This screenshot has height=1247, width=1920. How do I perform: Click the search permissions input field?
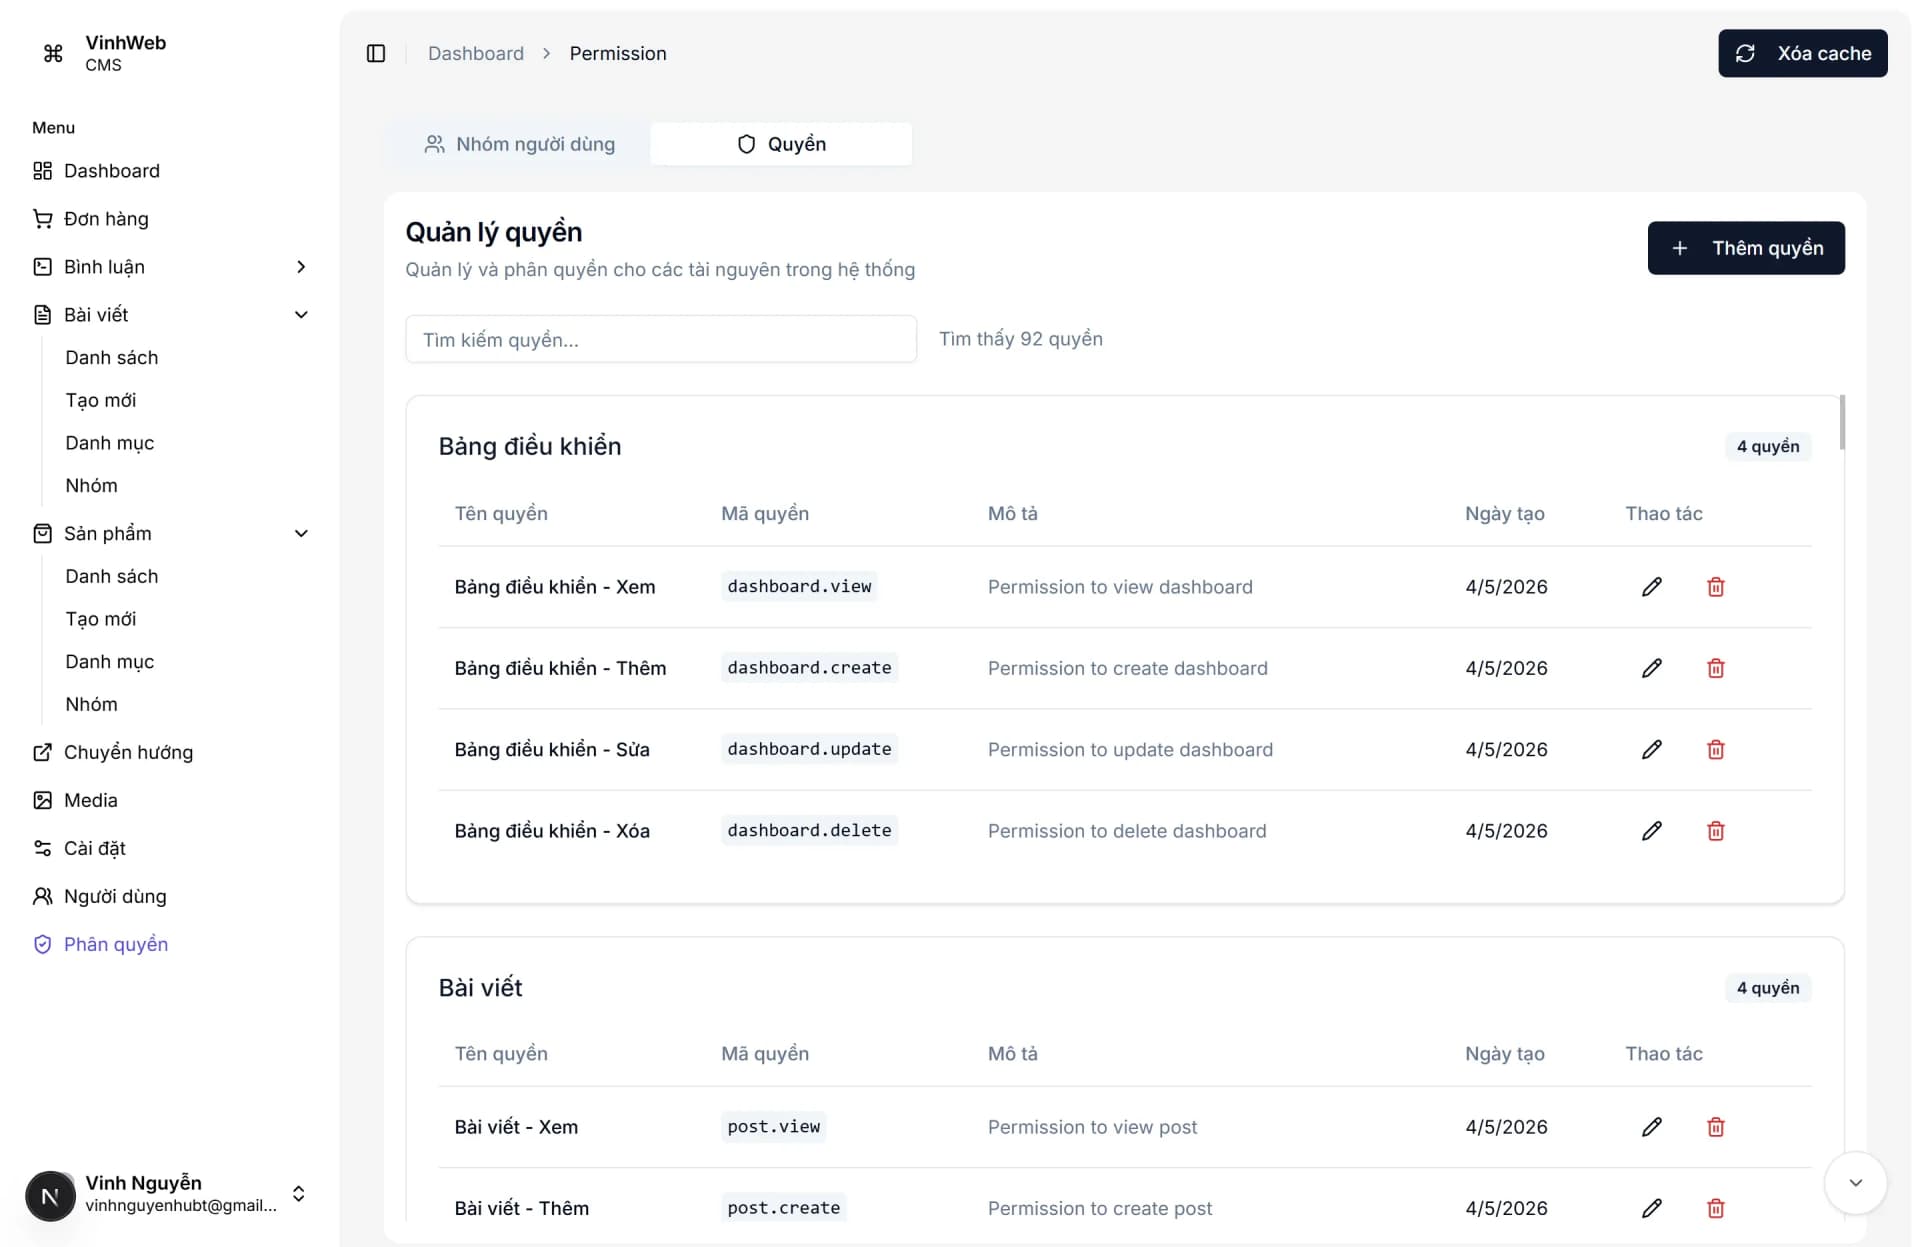point(660,339)
